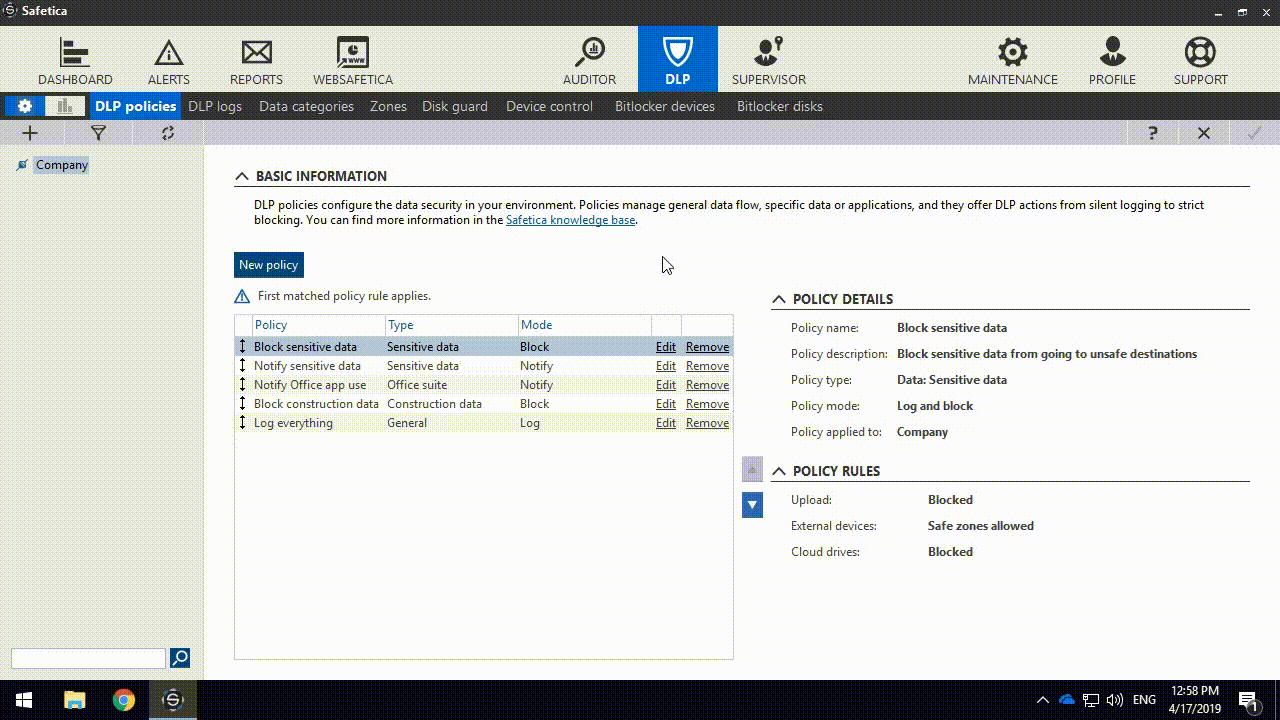Create a policy with New policy button
1280x720 pixels.
pyautogui.click(x=268, y=264)
